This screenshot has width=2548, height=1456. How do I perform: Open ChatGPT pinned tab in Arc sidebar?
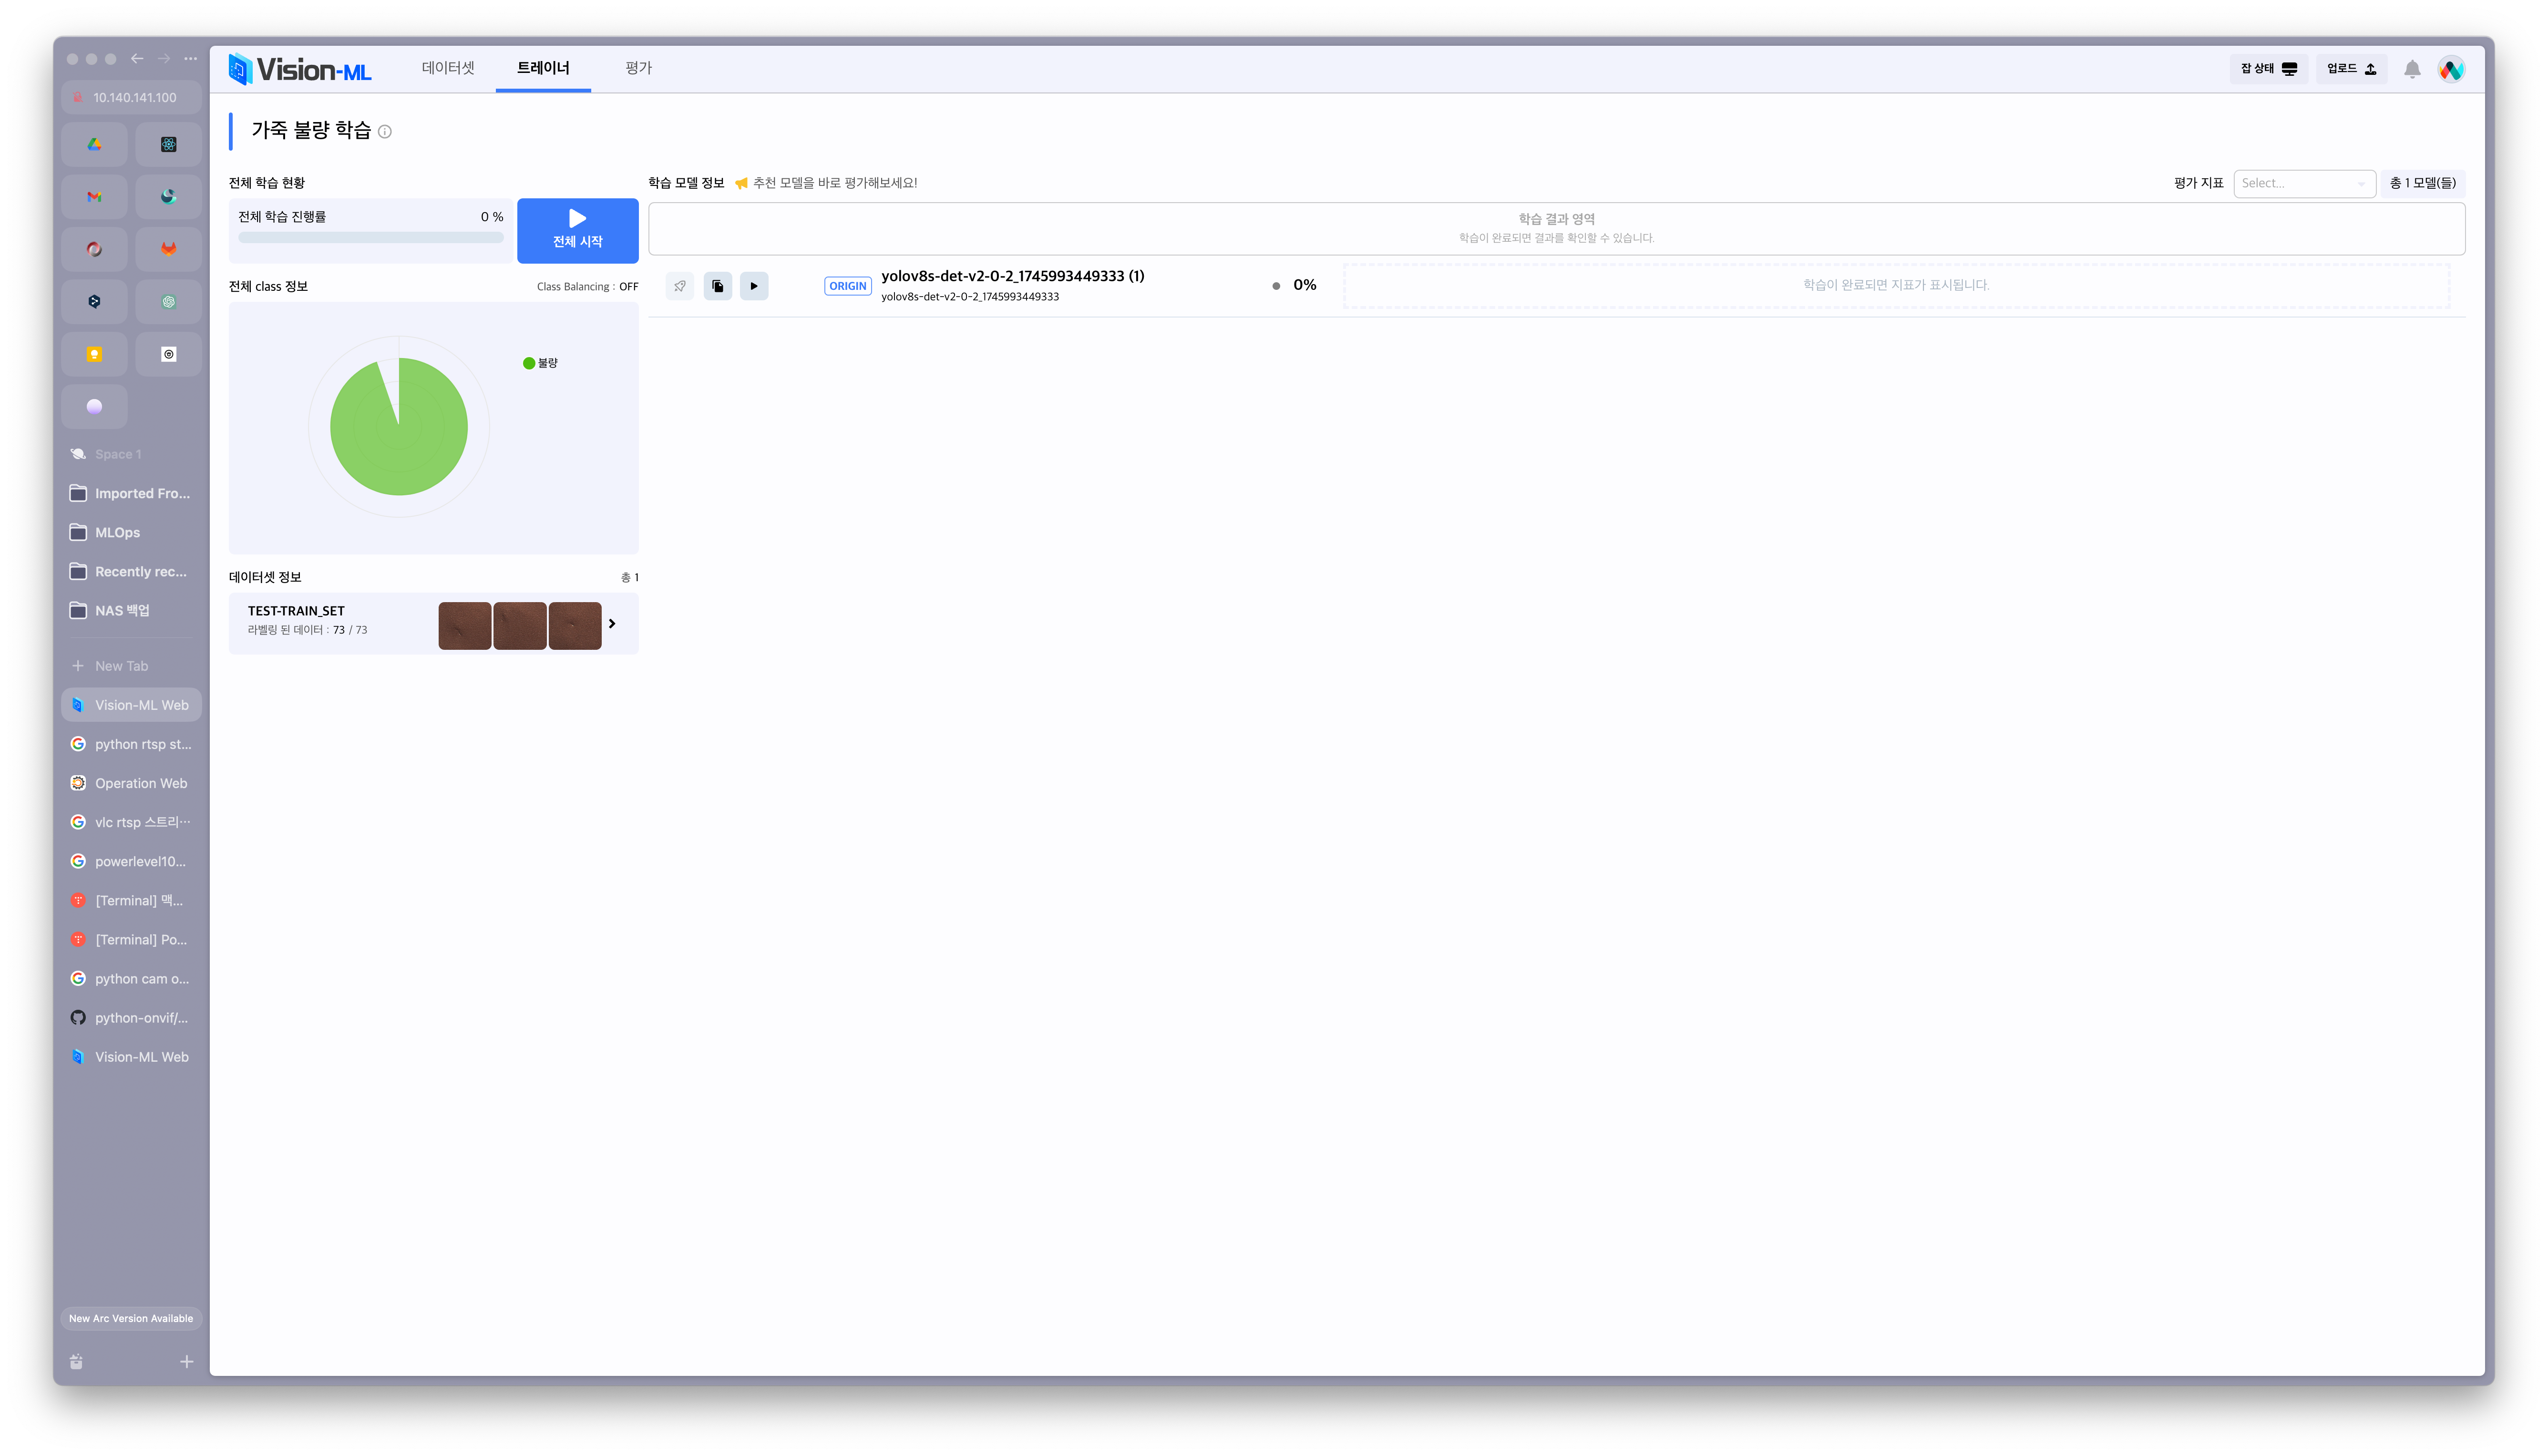(x=169, y=302)
